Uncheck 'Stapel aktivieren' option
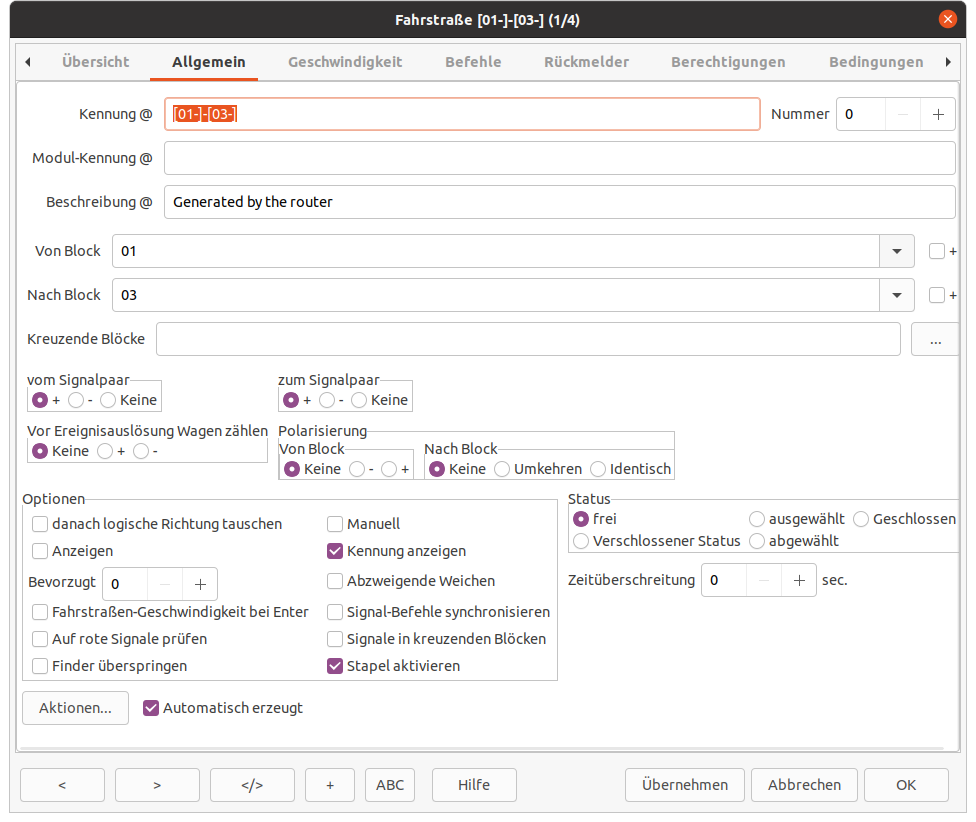 [336, 666]
